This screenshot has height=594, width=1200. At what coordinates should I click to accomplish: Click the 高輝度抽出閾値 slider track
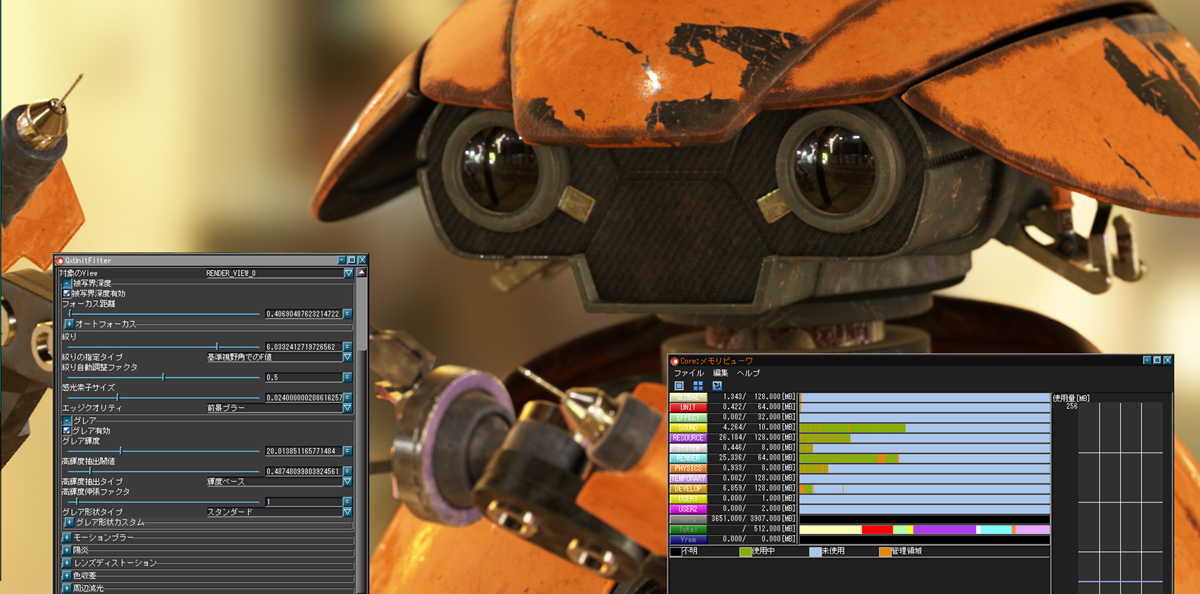coord(162,471)
